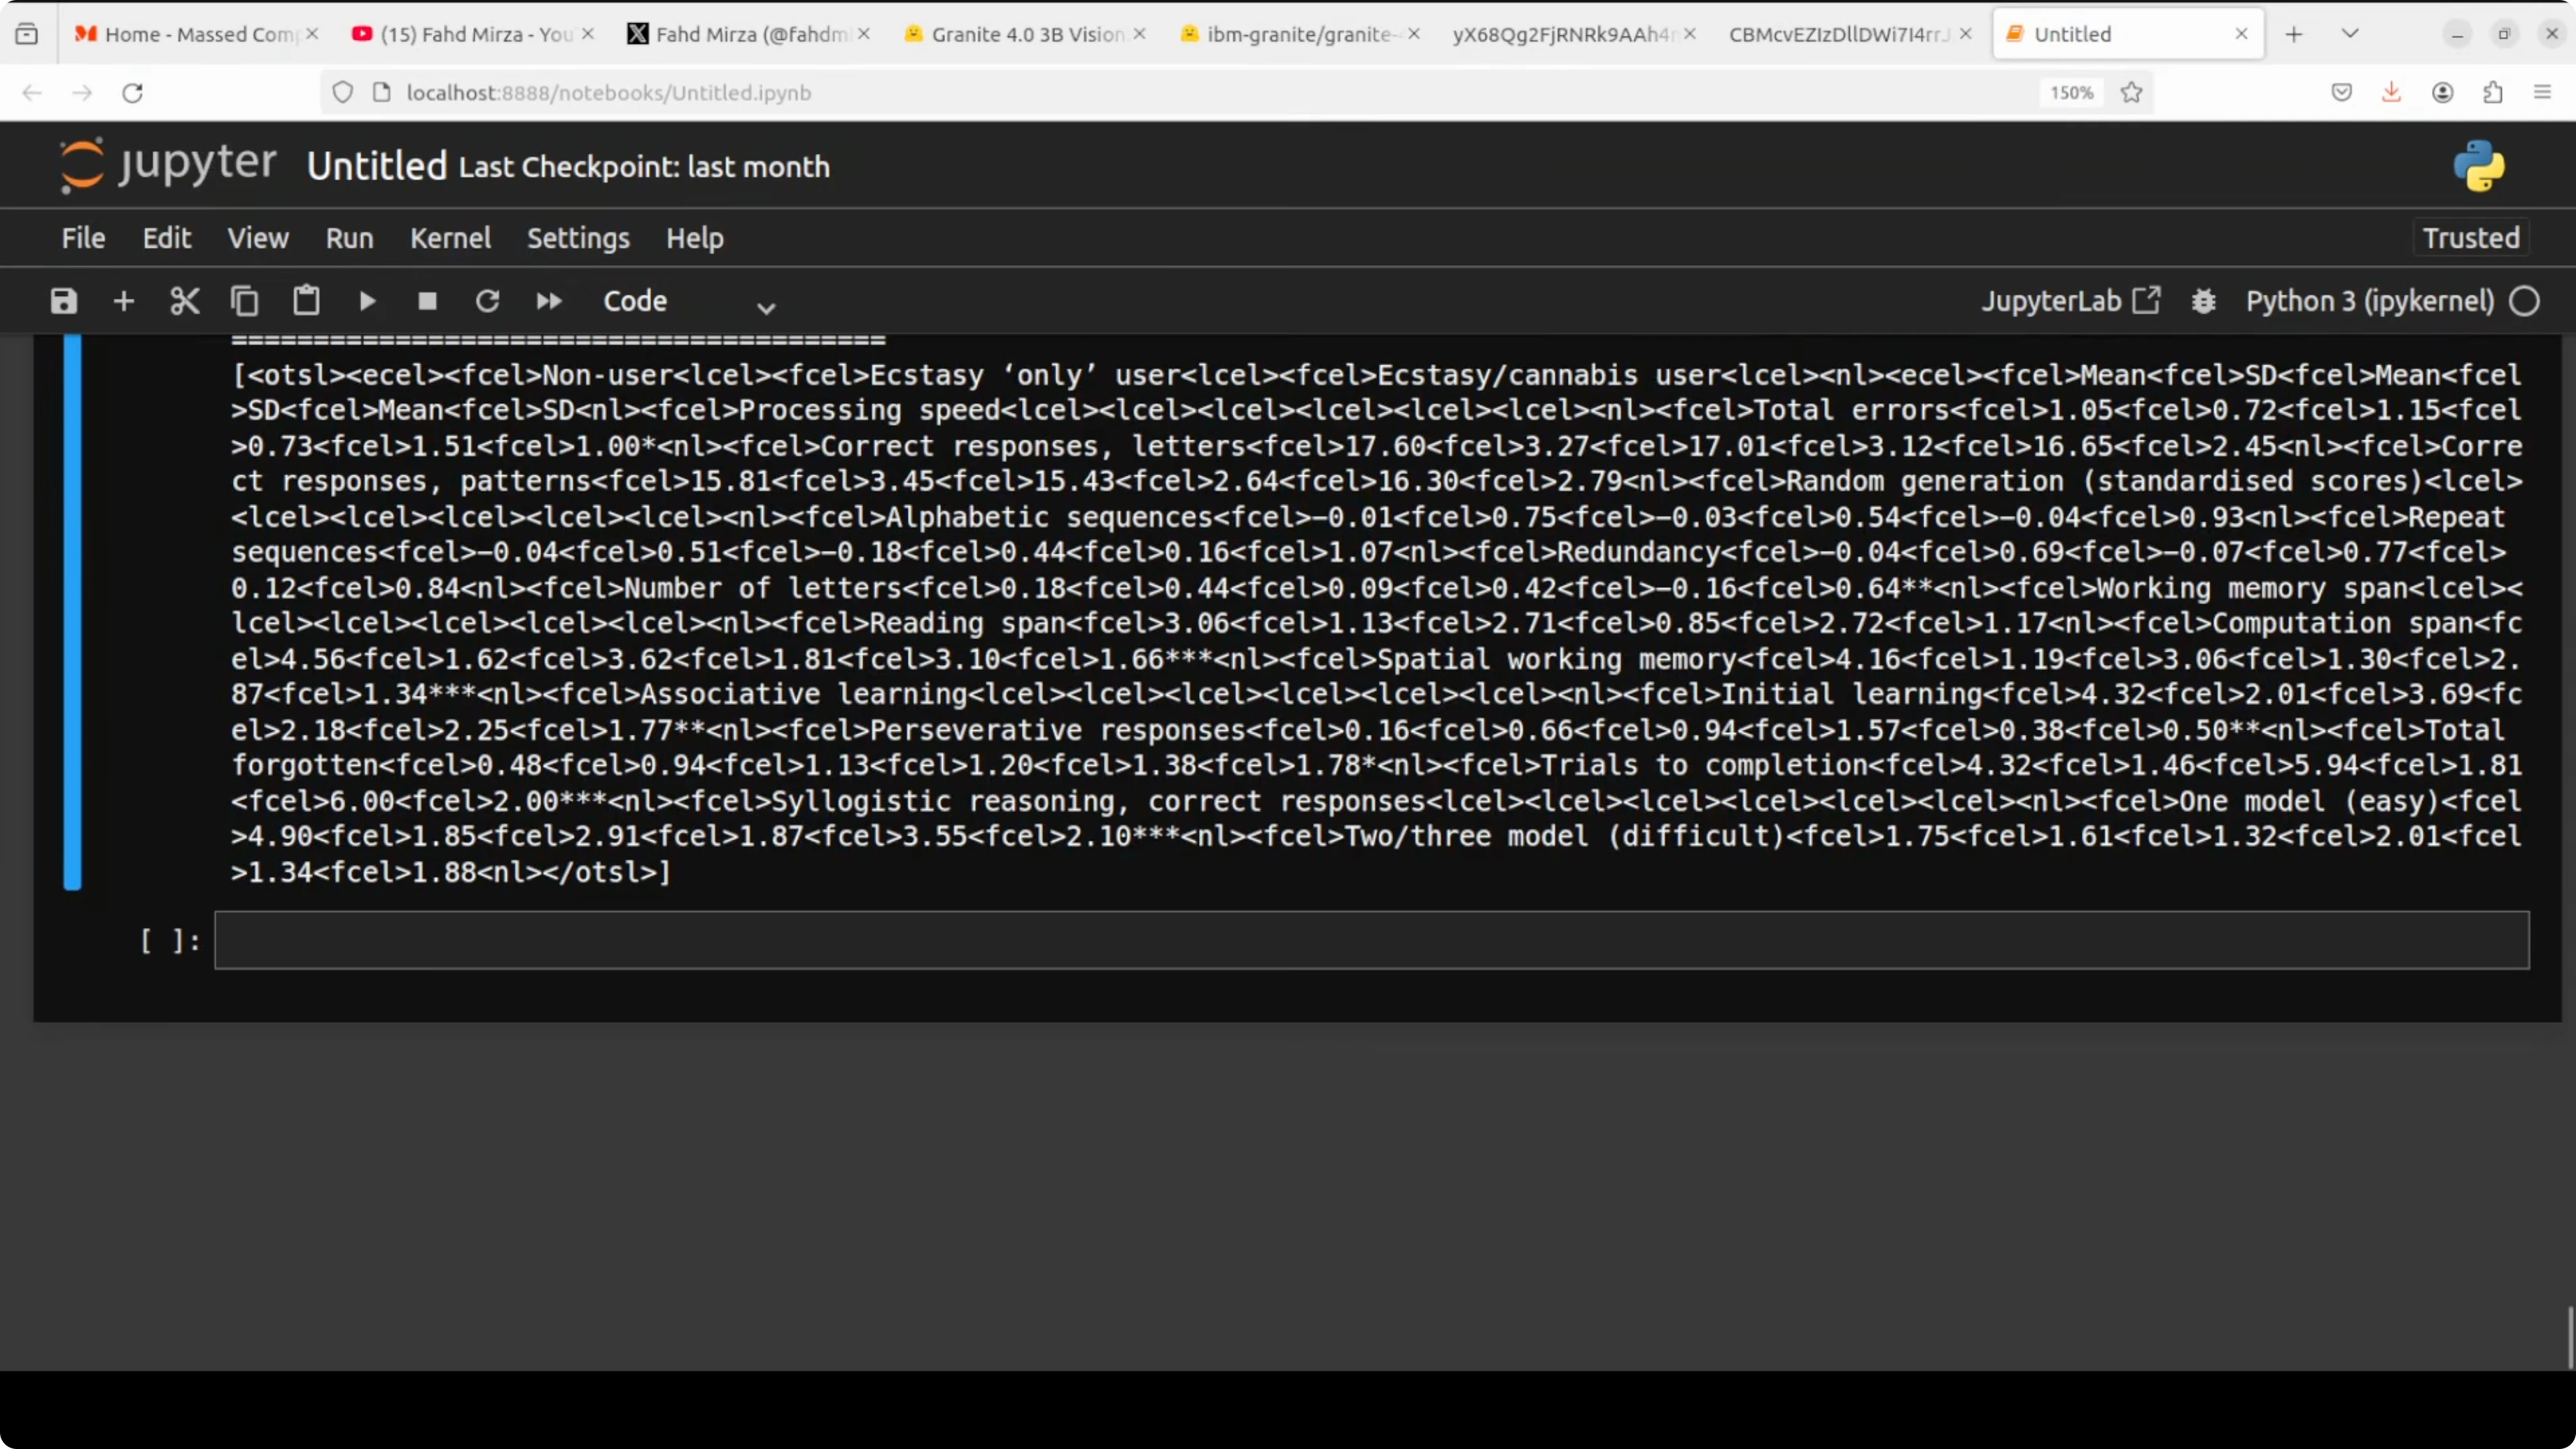The width and height of the screenshot is (2576, 1449).
Task: Enable the debugger with the bug icon
Action: (2204, 301)
